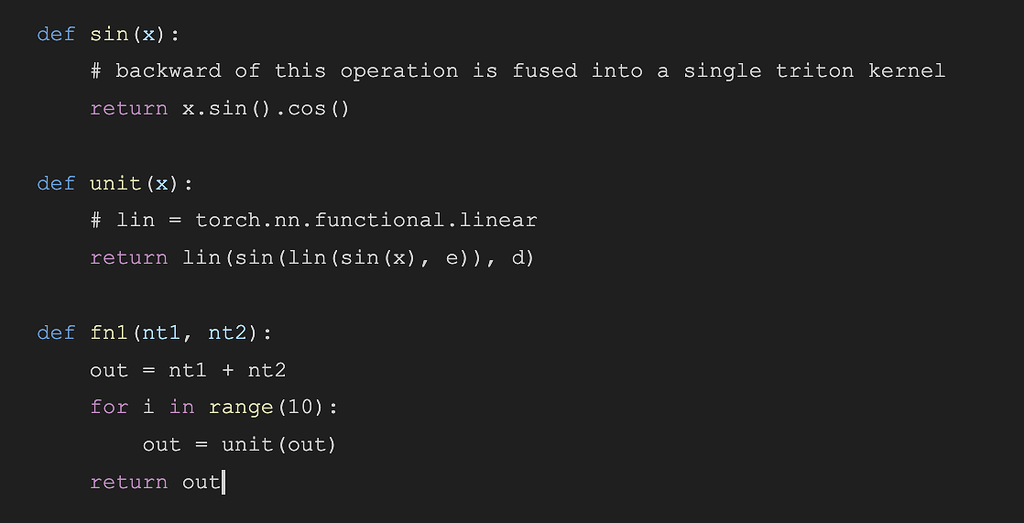Viewport: 1024px width, 523px height.
Task: Click the out = nt1 + nt2 line
Action: click(x=188, y=370)
